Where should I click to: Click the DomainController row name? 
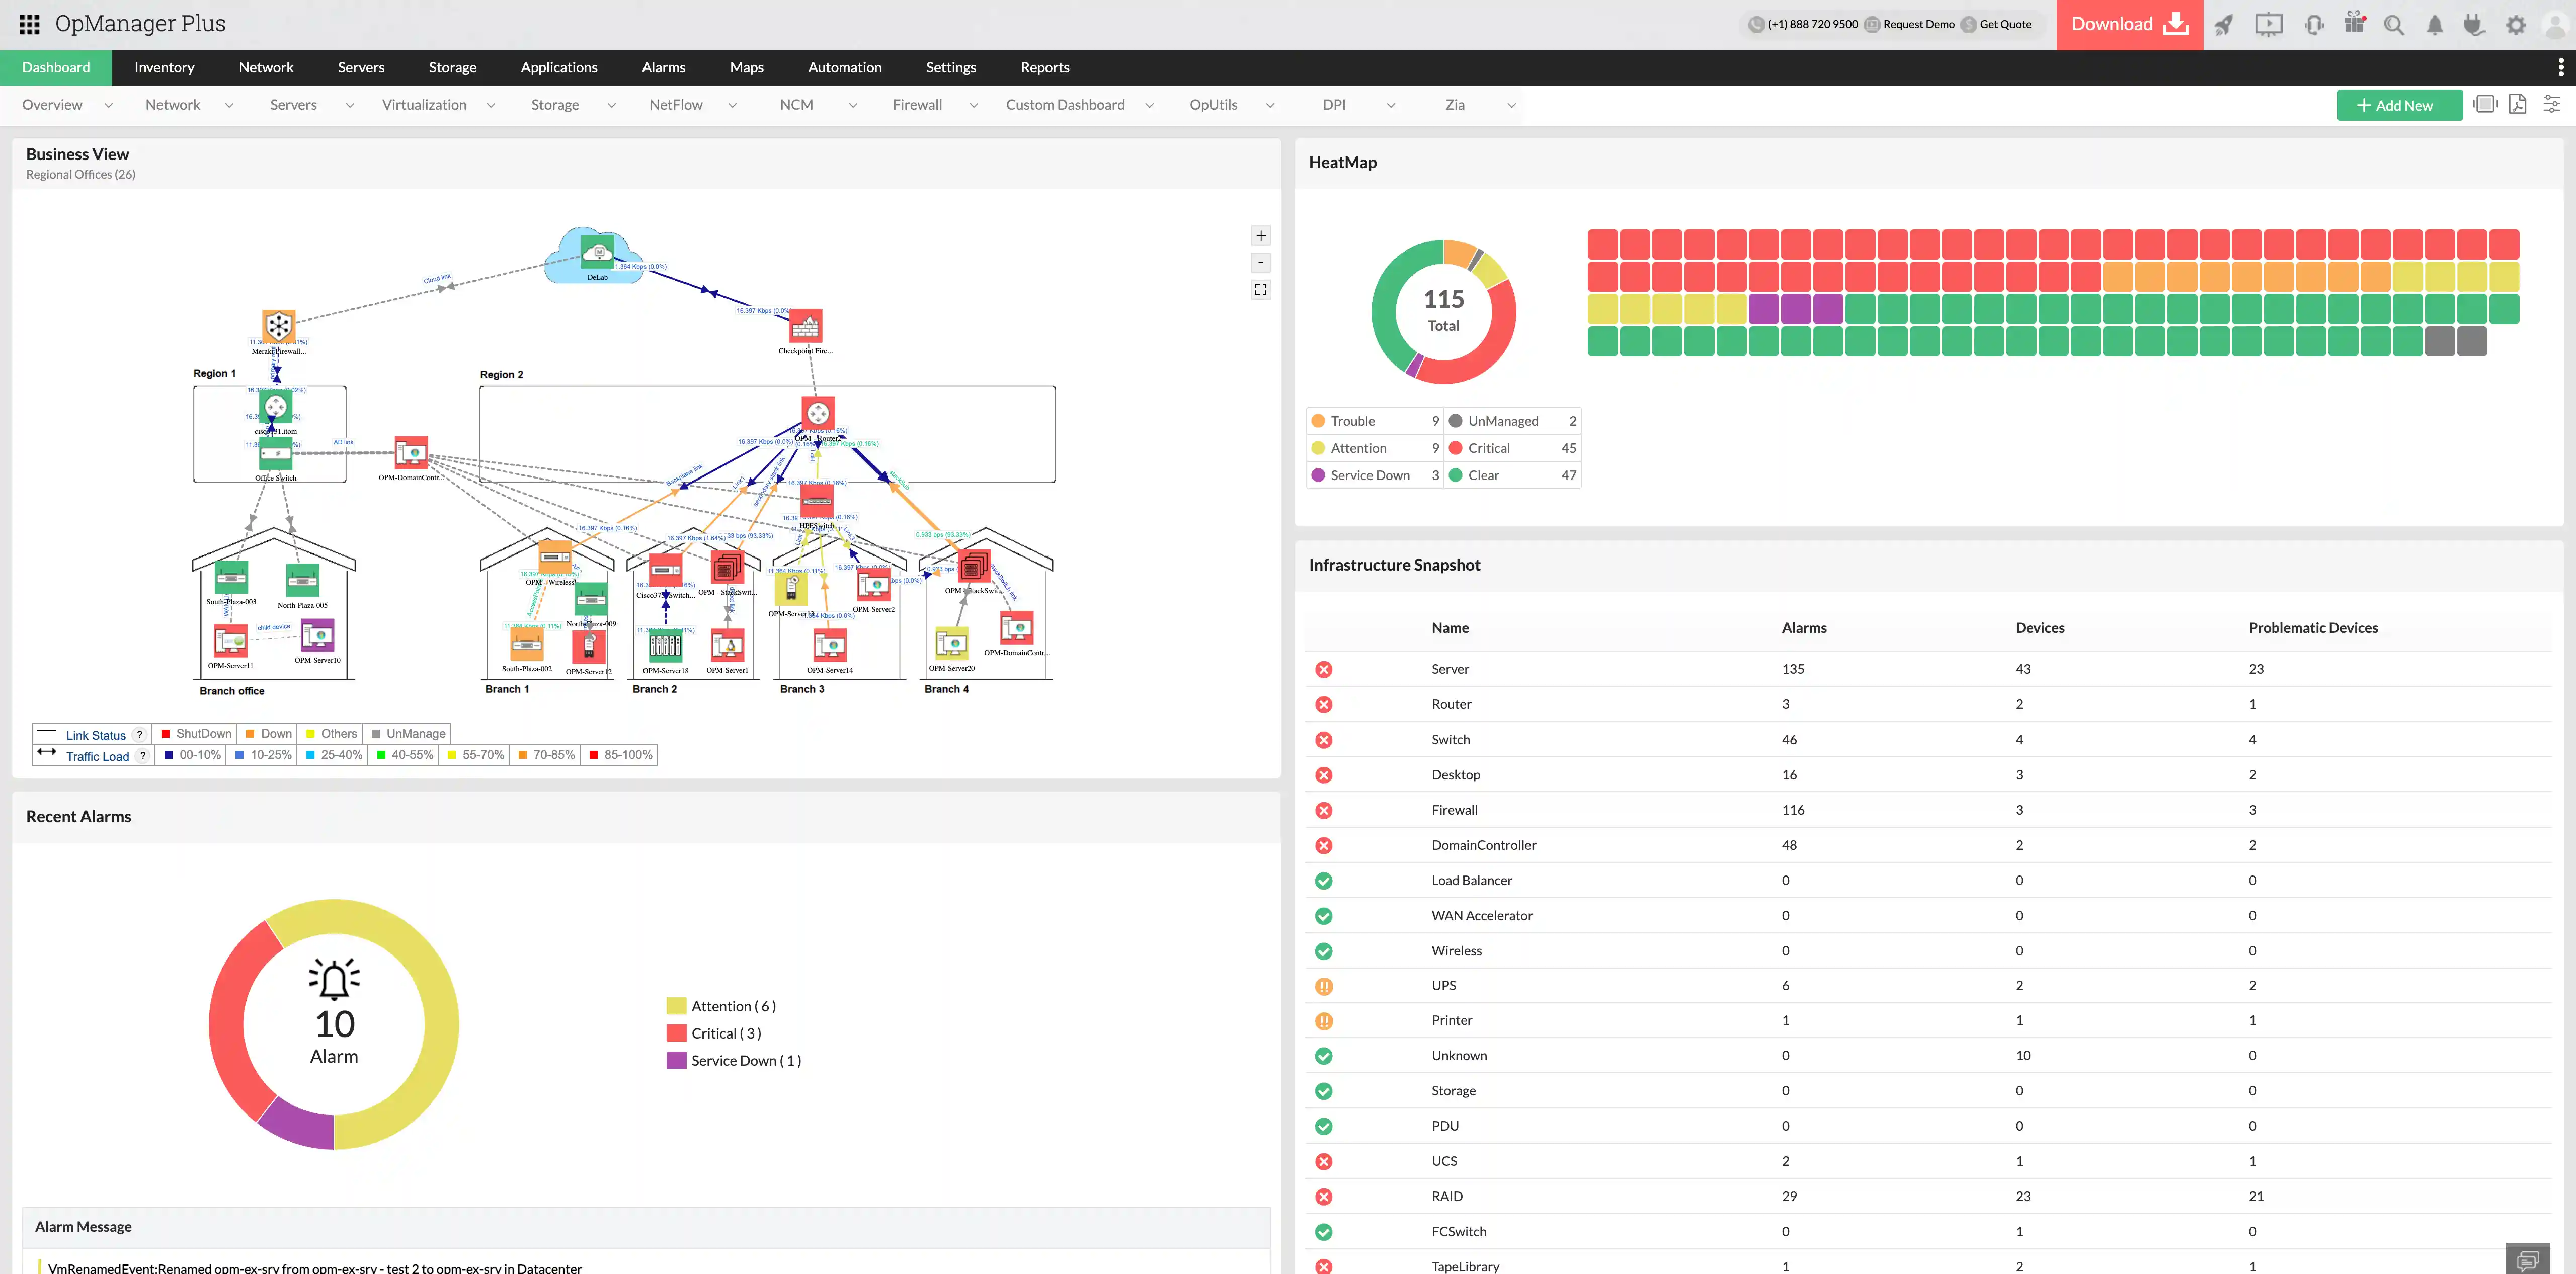1483,845
